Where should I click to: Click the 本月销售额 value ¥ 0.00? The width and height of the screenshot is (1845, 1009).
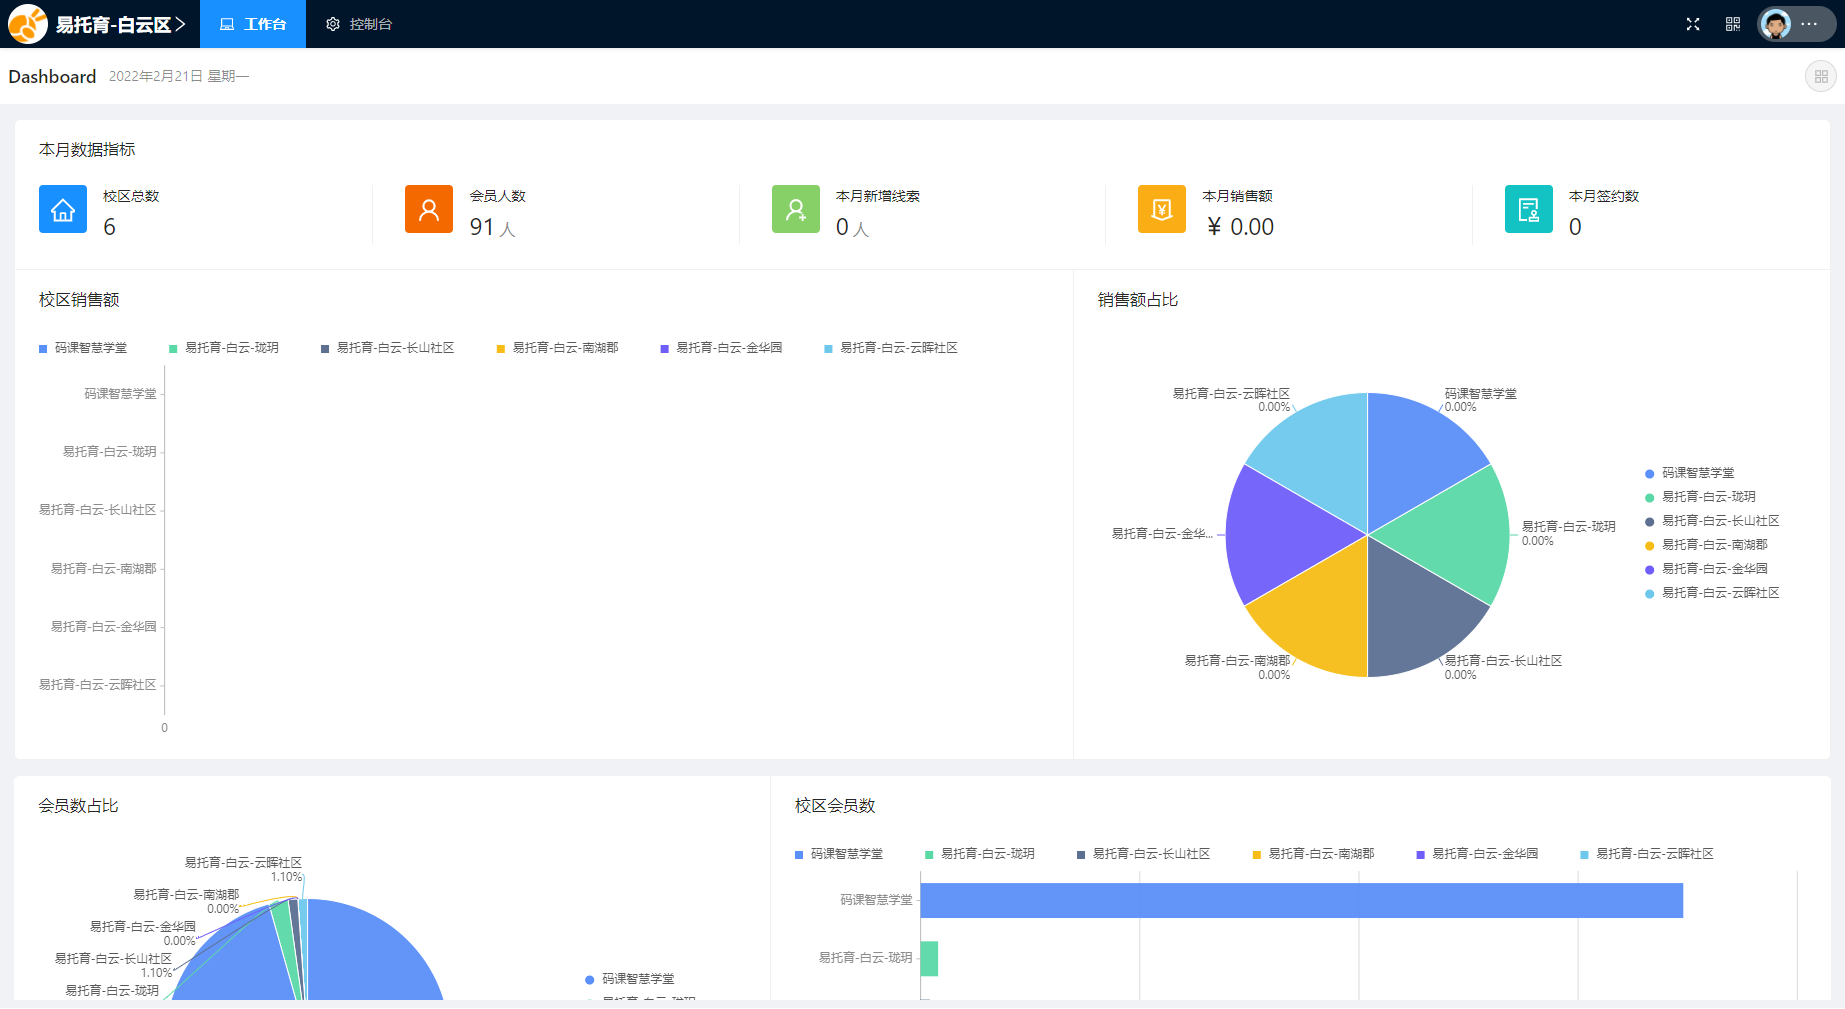coord(1240,227)
